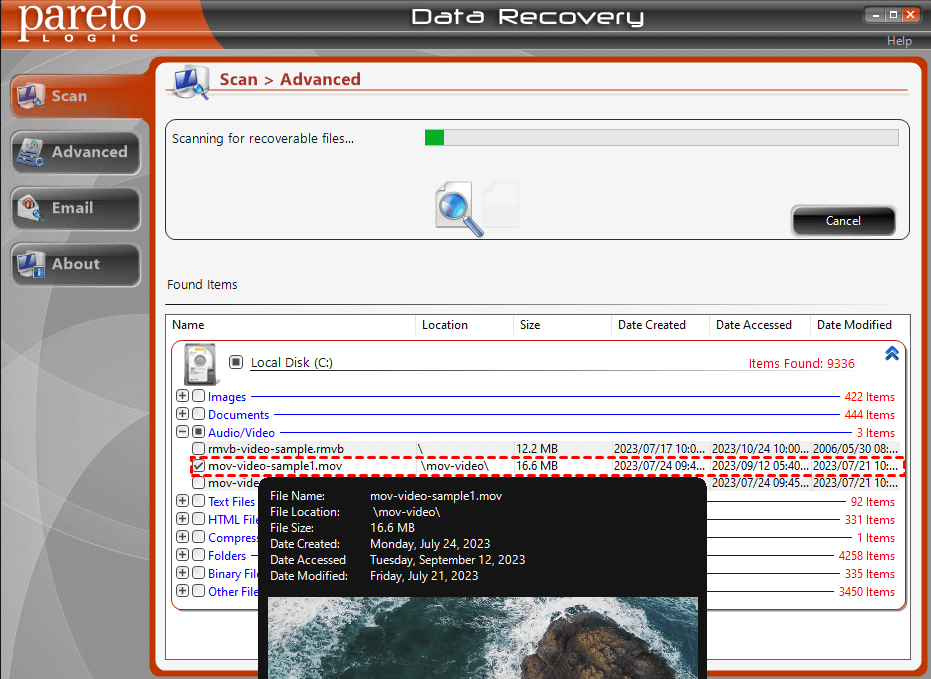The height and width of the screenshot is (679, 931).
Task: Click the magnifier scanning animation icon
Action: tap(459, 208)
